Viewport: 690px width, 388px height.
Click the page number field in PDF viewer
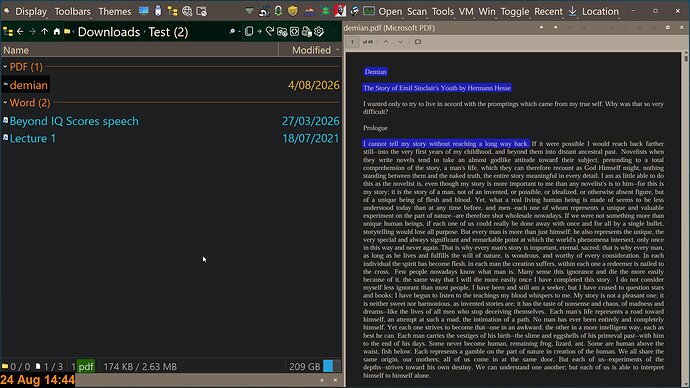pos(352,42)
